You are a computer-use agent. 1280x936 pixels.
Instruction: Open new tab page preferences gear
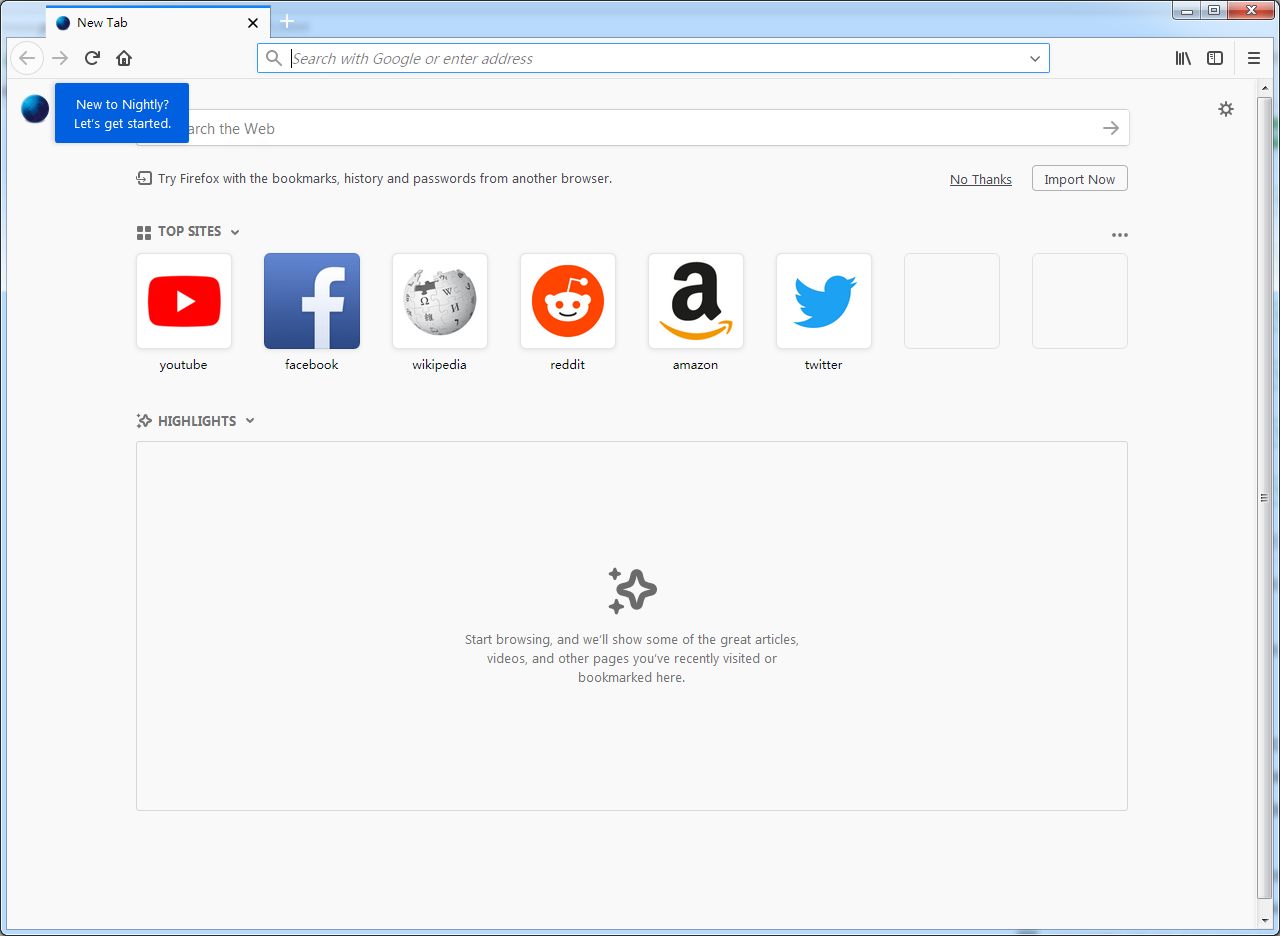point(1226,109)
